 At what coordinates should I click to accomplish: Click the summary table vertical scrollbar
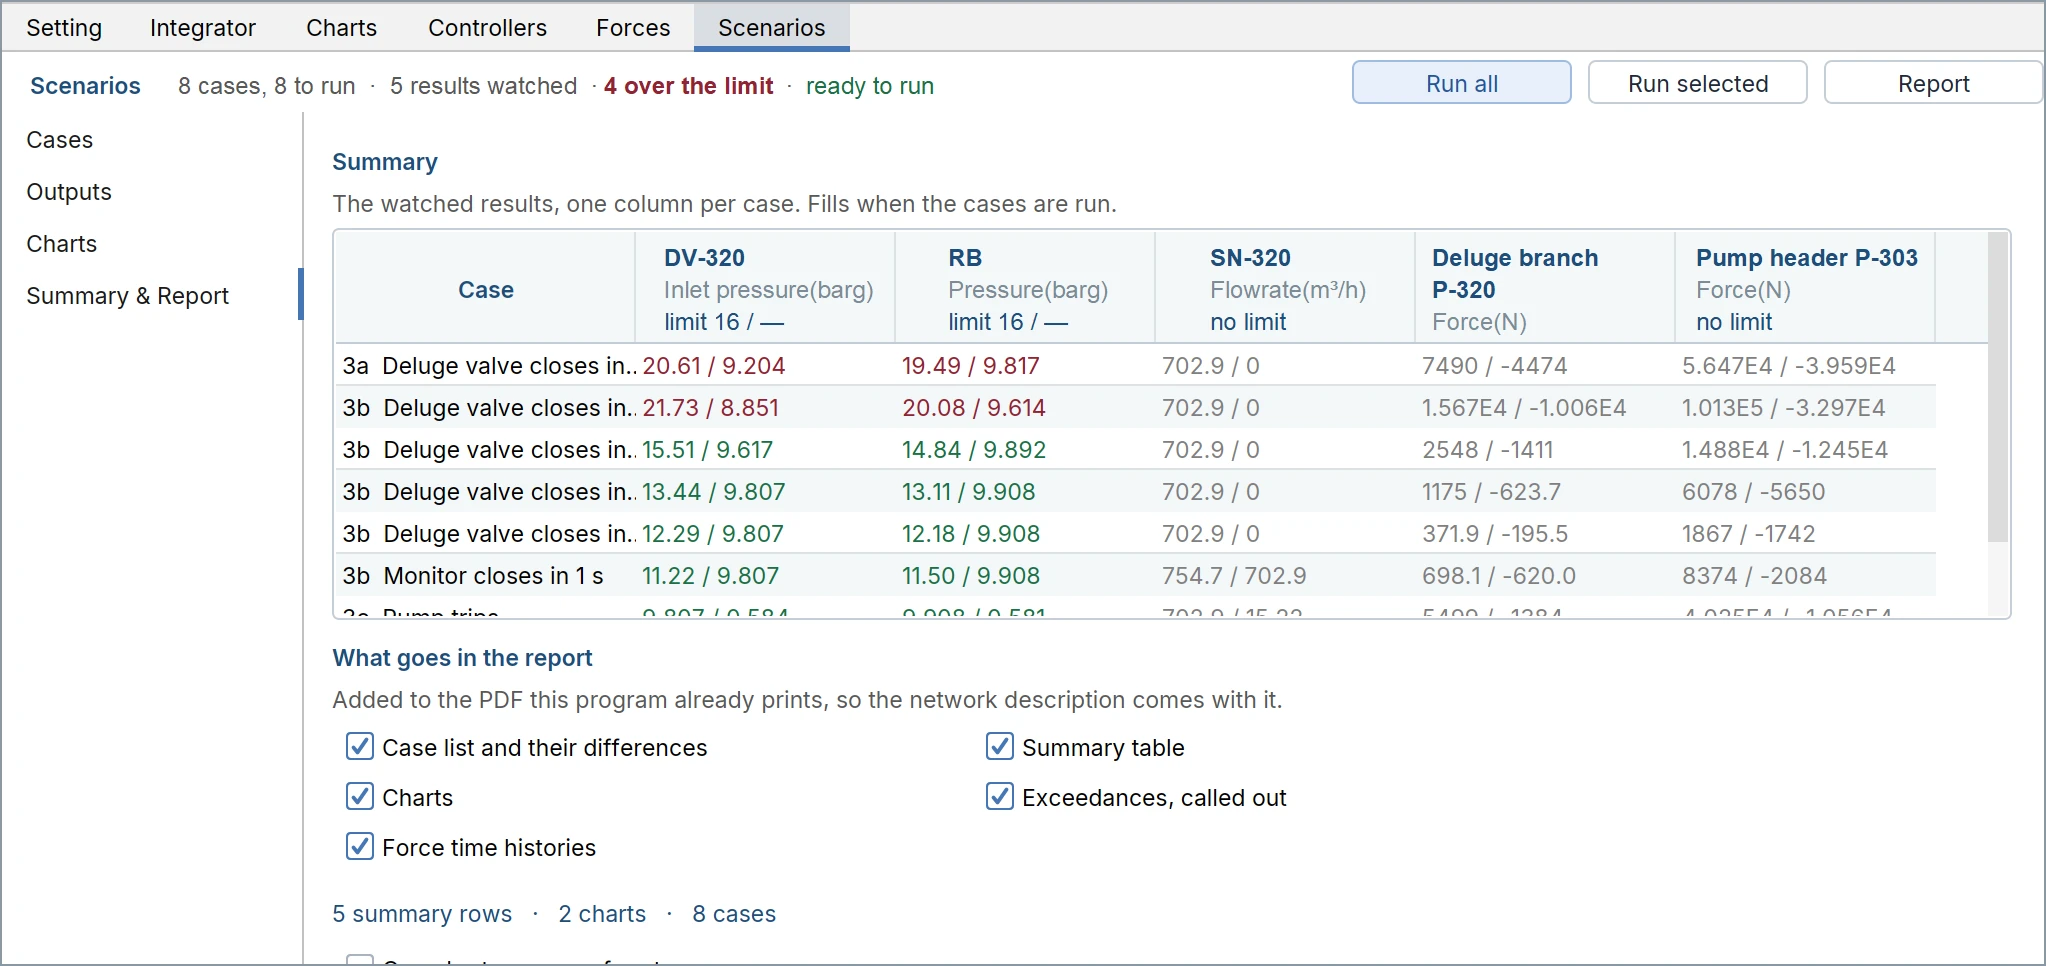tap(1998, 387)
